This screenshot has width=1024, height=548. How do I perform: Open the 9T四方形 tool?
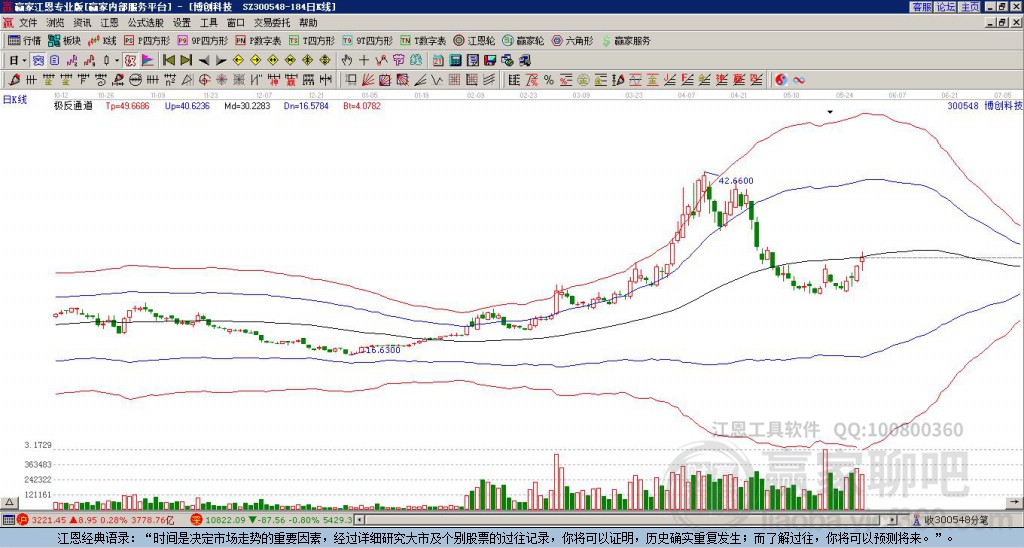coord(368,40)
